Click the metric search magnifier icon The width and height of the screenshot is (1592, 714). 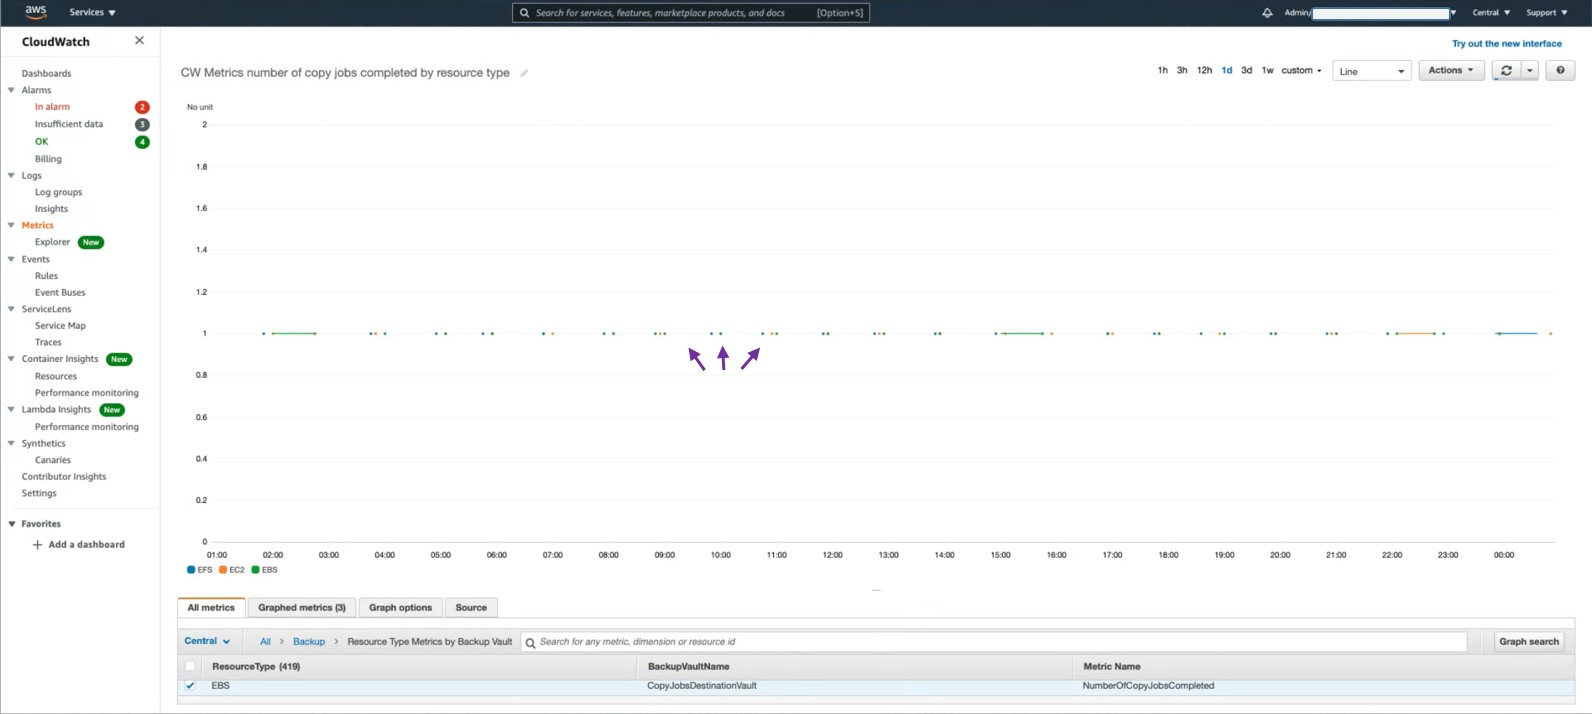click(530, 642)
